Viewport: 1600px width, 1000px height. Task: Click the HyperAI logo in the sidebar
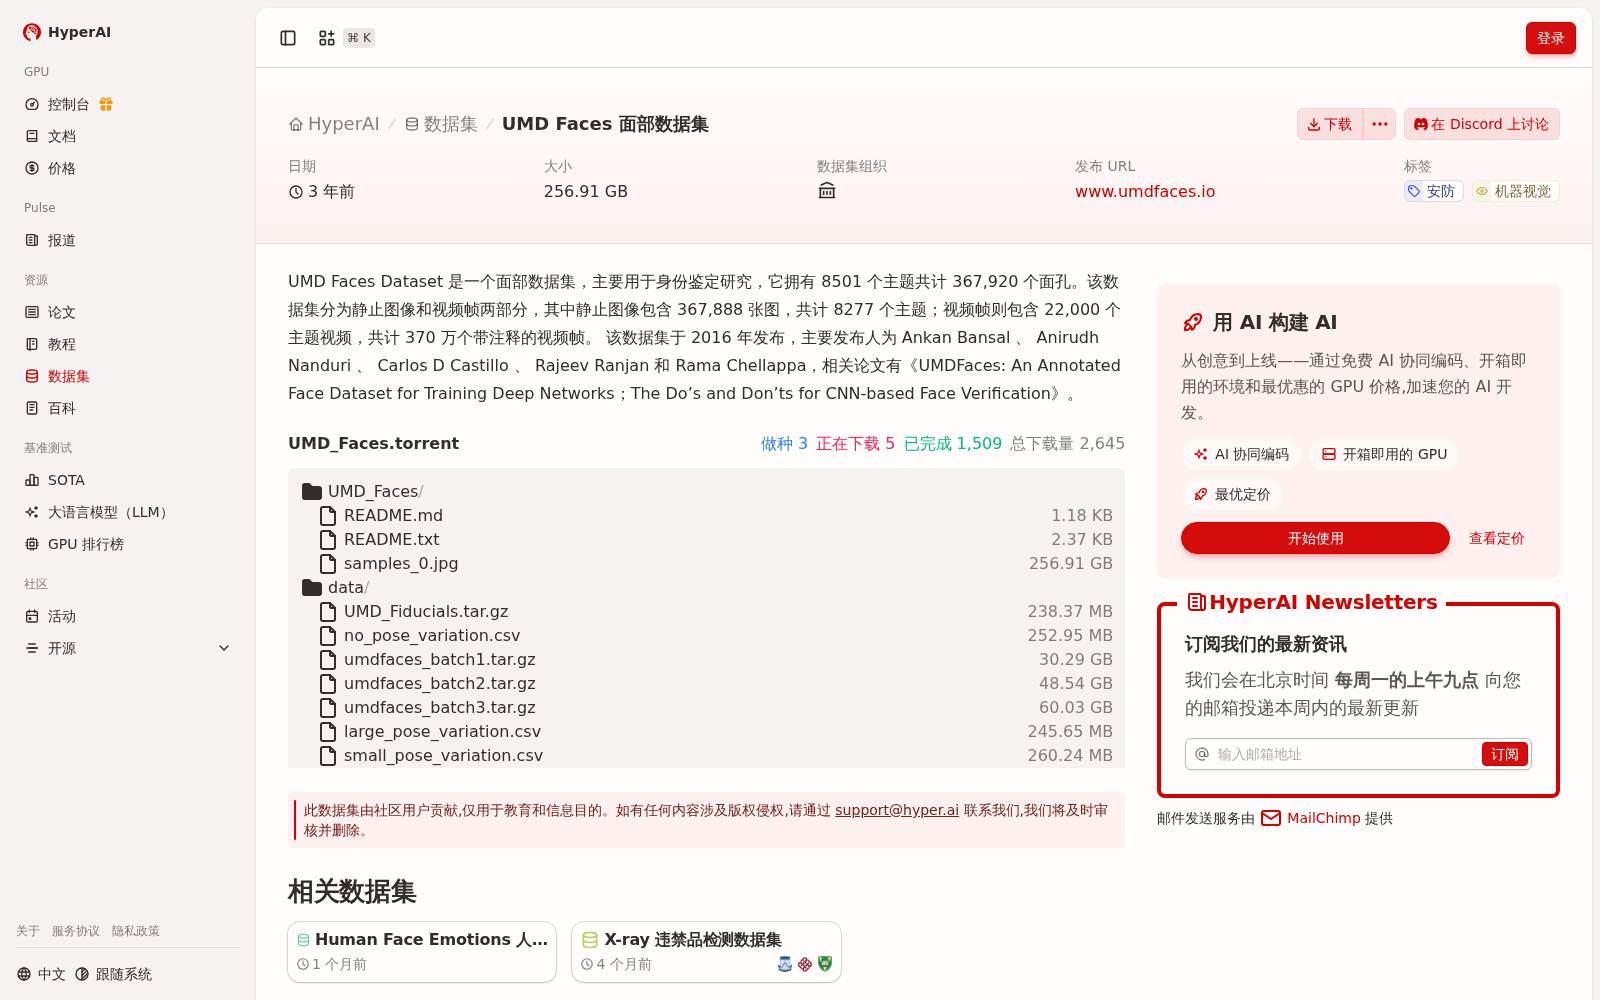click(66, 32)
